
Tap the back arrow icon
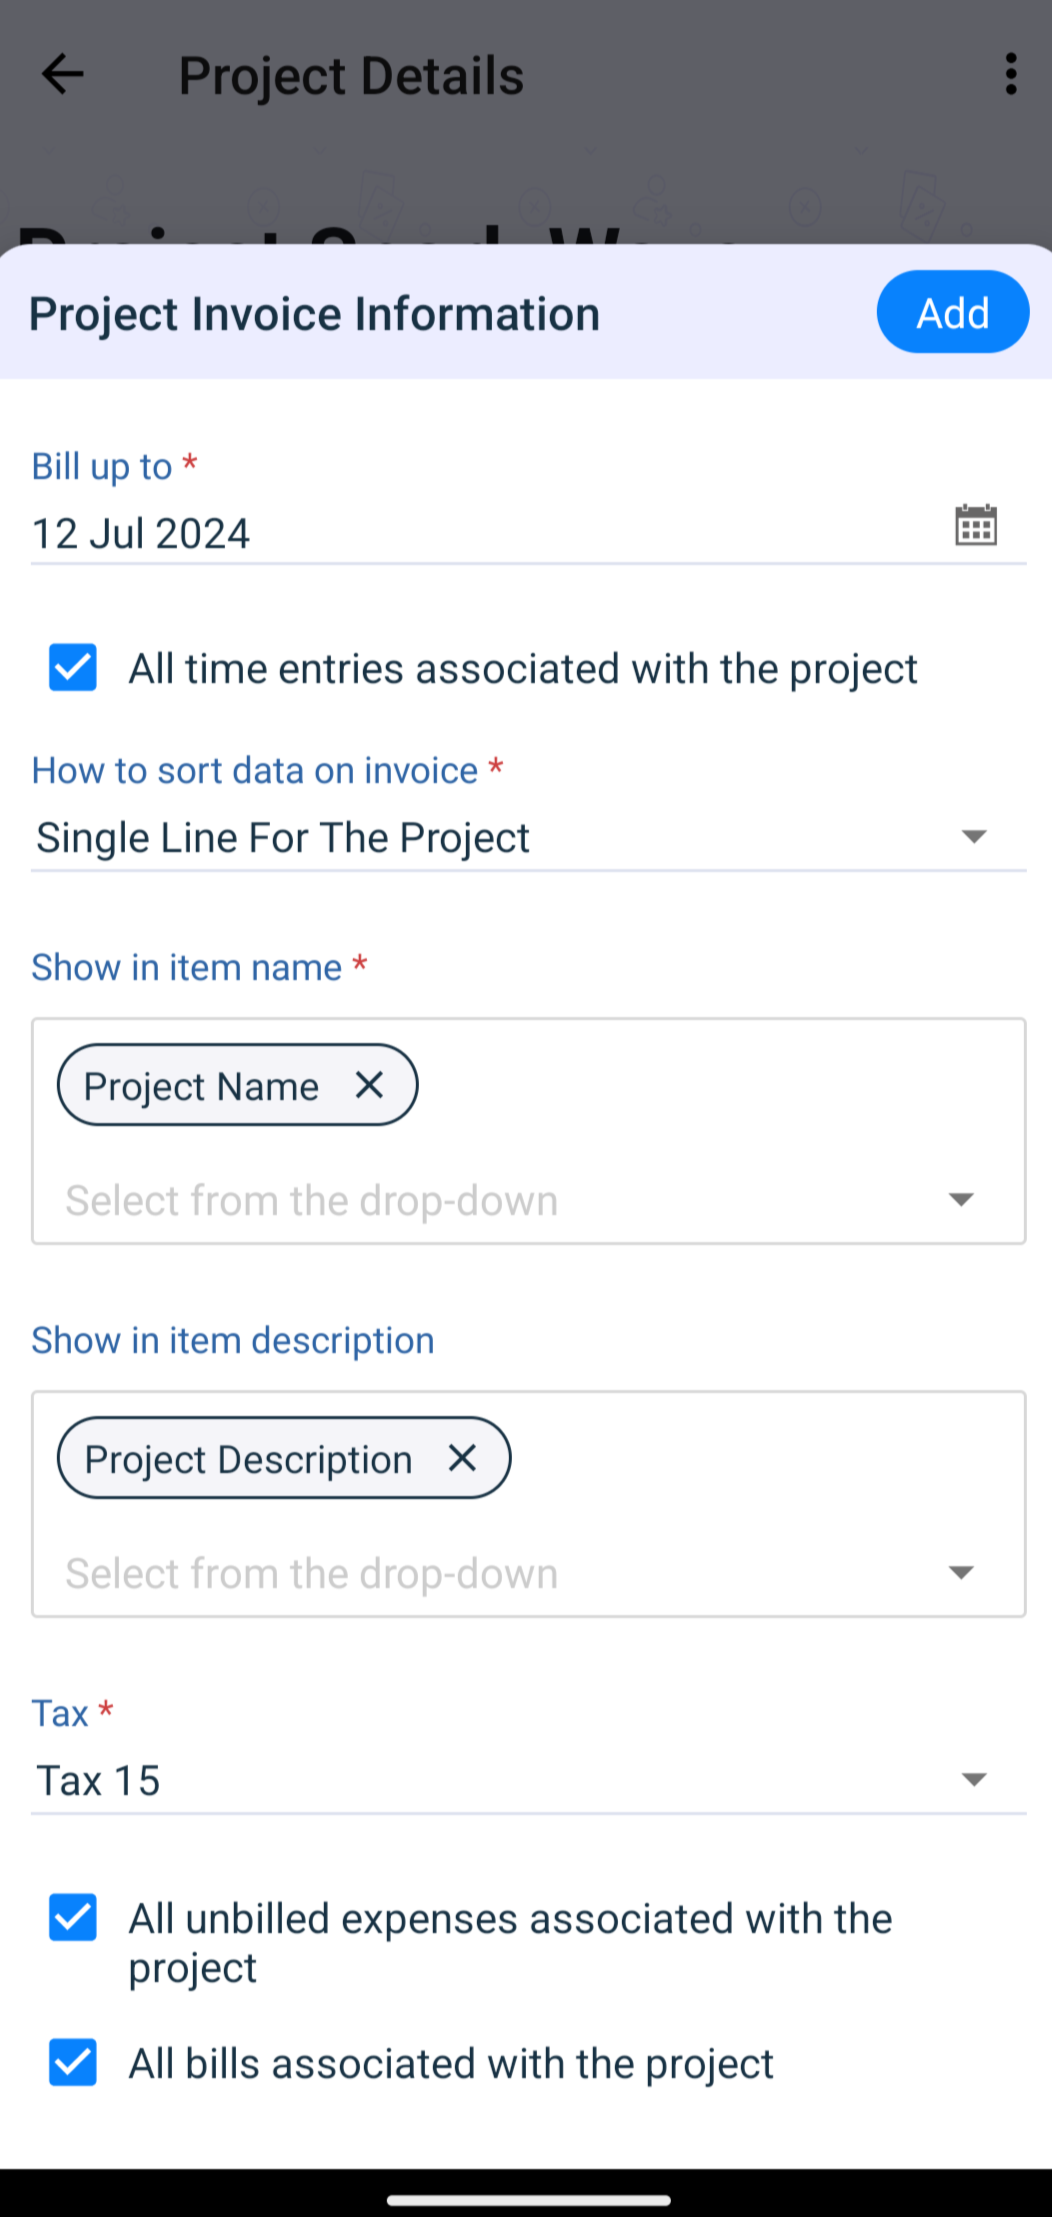62,75
